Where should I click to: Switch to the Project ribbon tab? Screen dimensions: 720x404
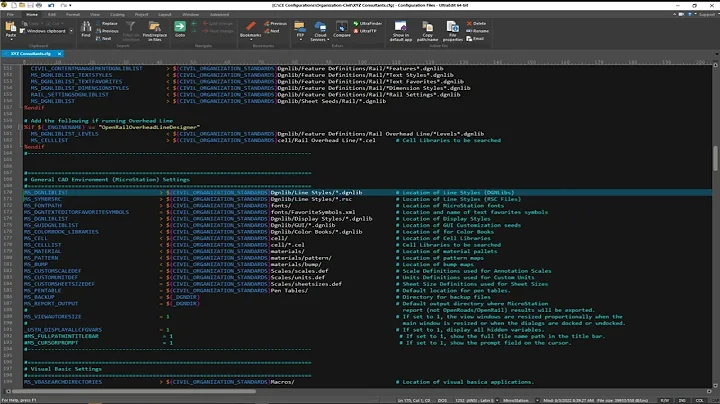tap(141, 15)
